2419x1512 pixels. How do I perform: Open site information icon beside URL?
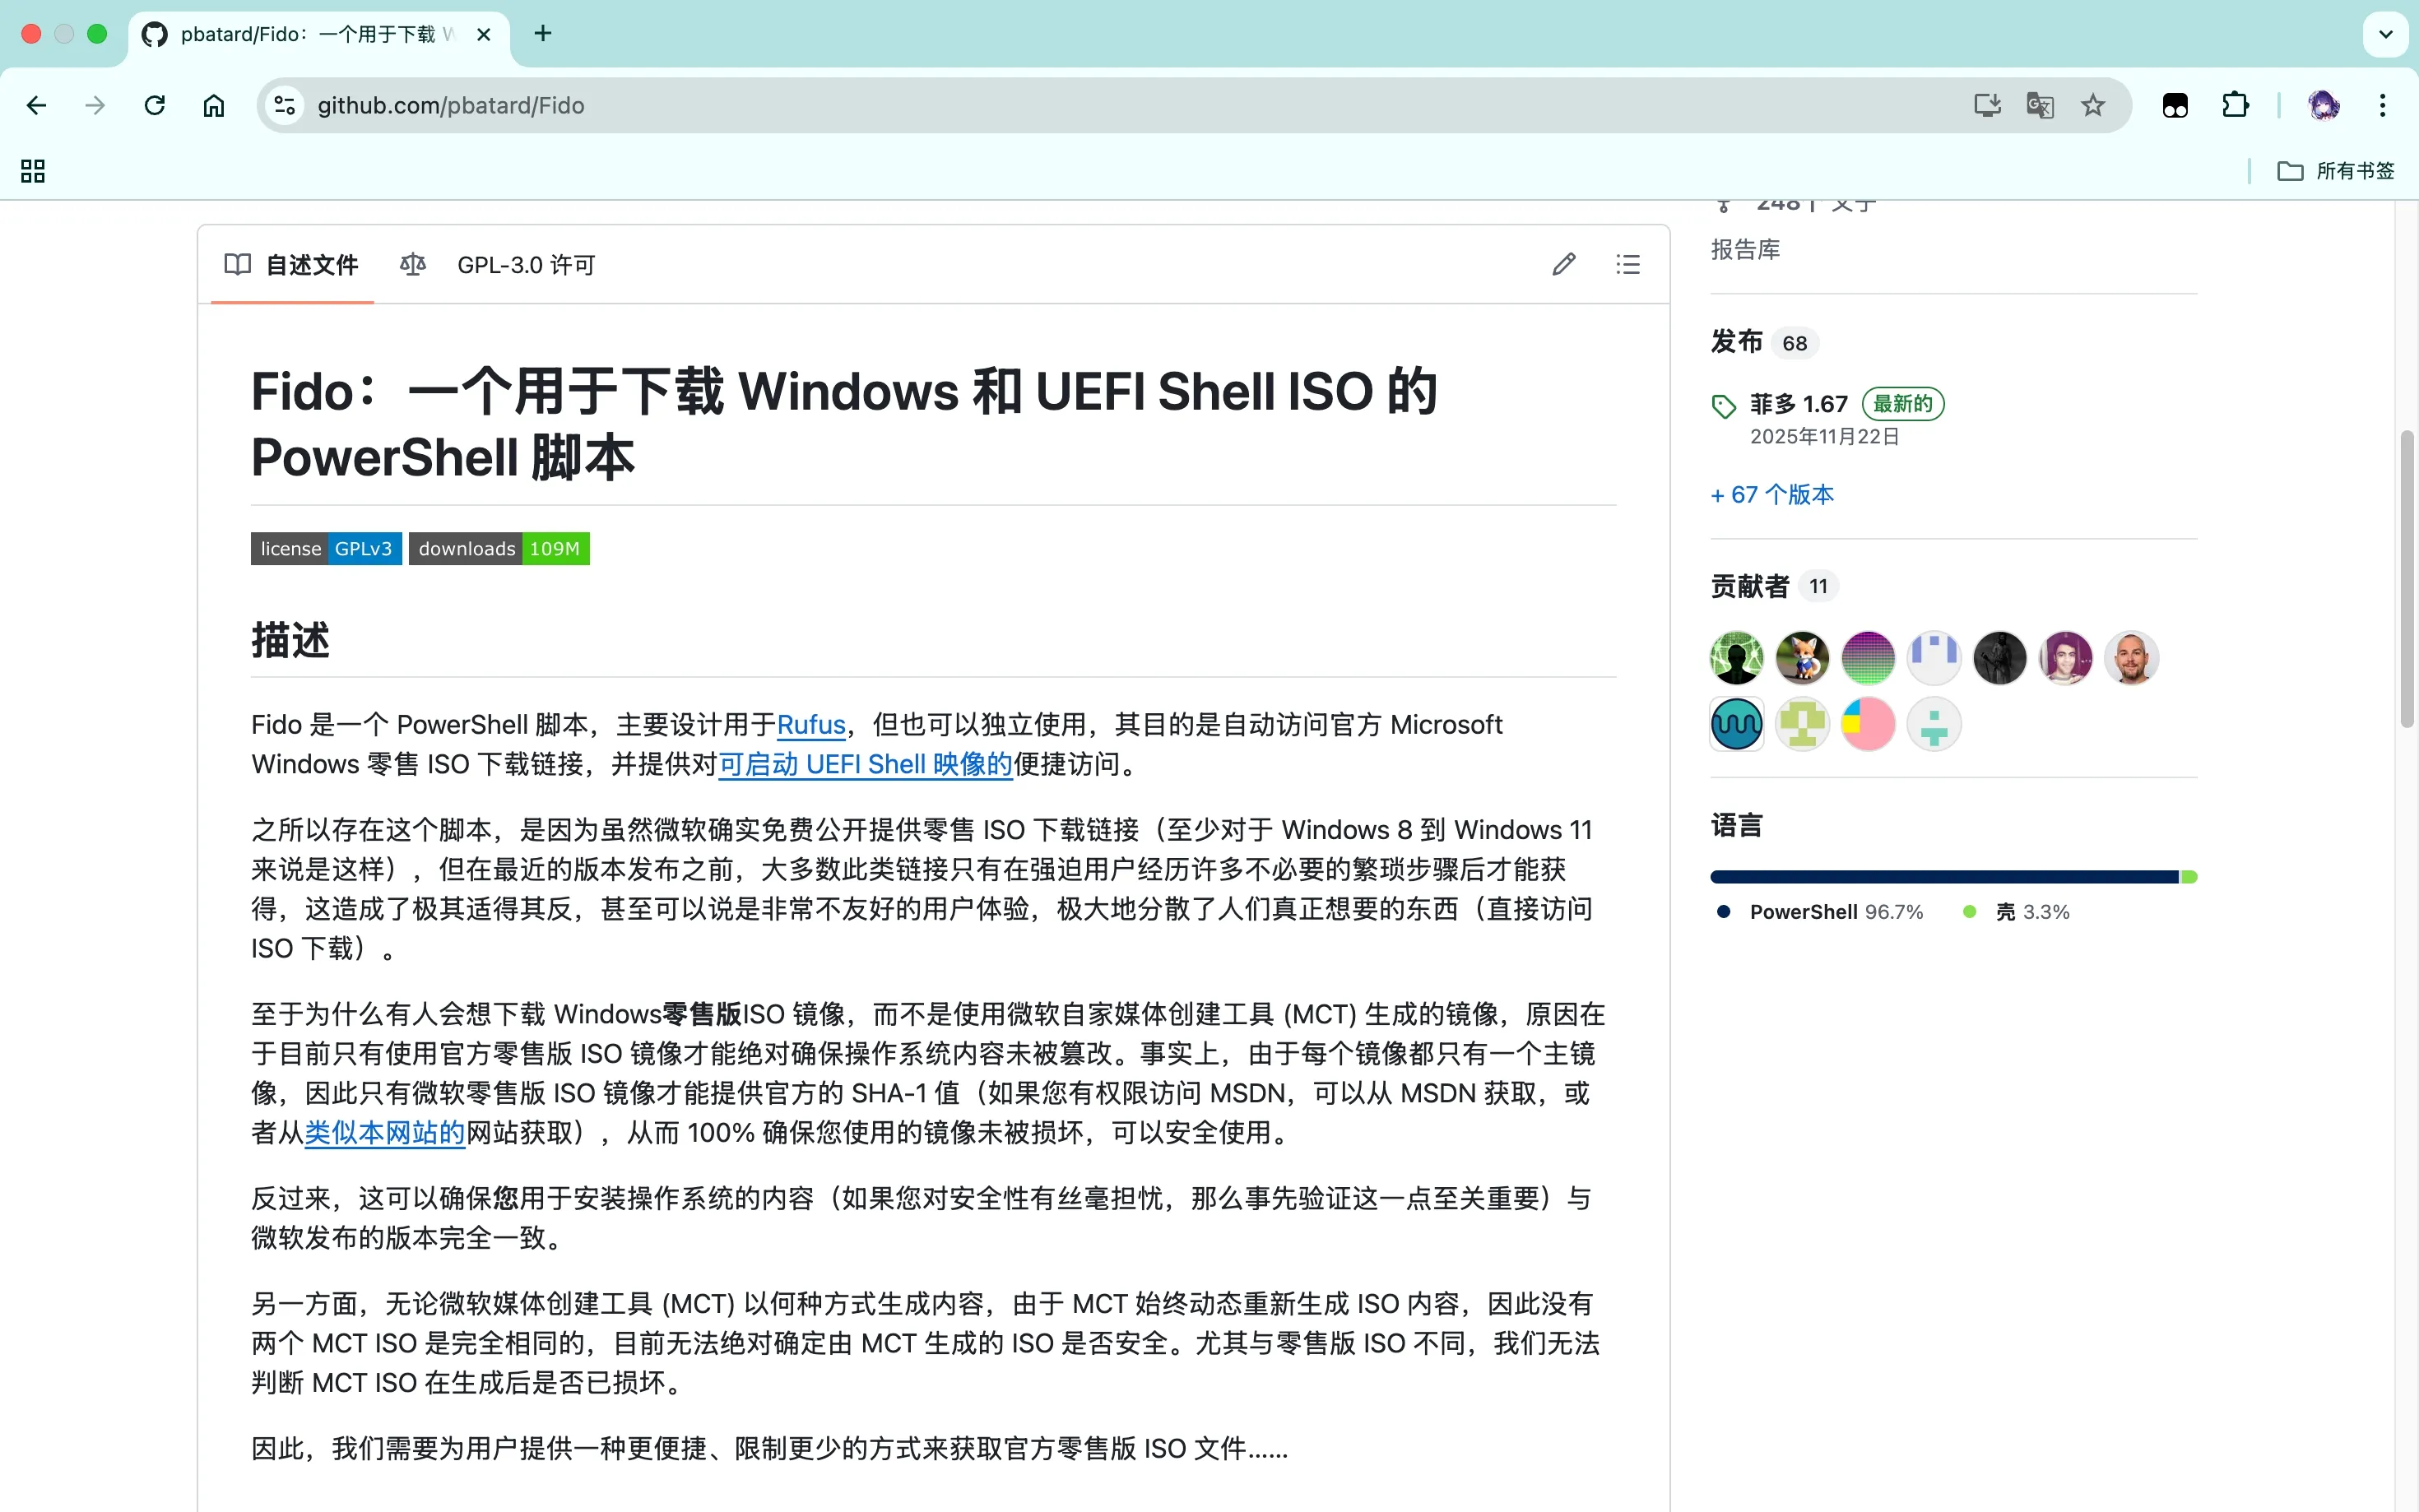(x=285, y=105)
